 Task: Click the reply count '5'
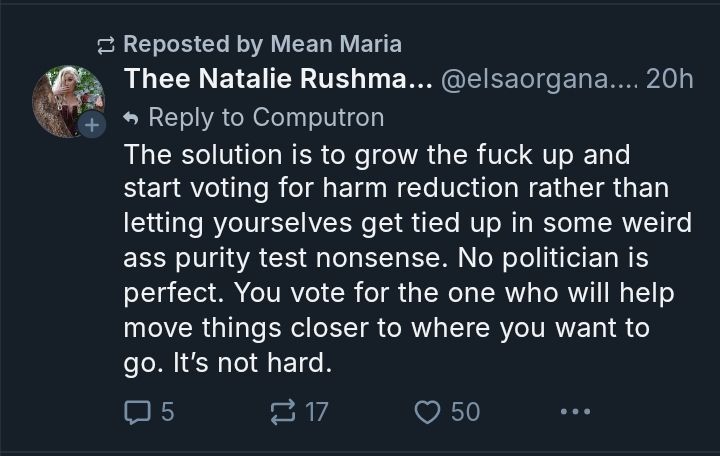pos(167,411)
